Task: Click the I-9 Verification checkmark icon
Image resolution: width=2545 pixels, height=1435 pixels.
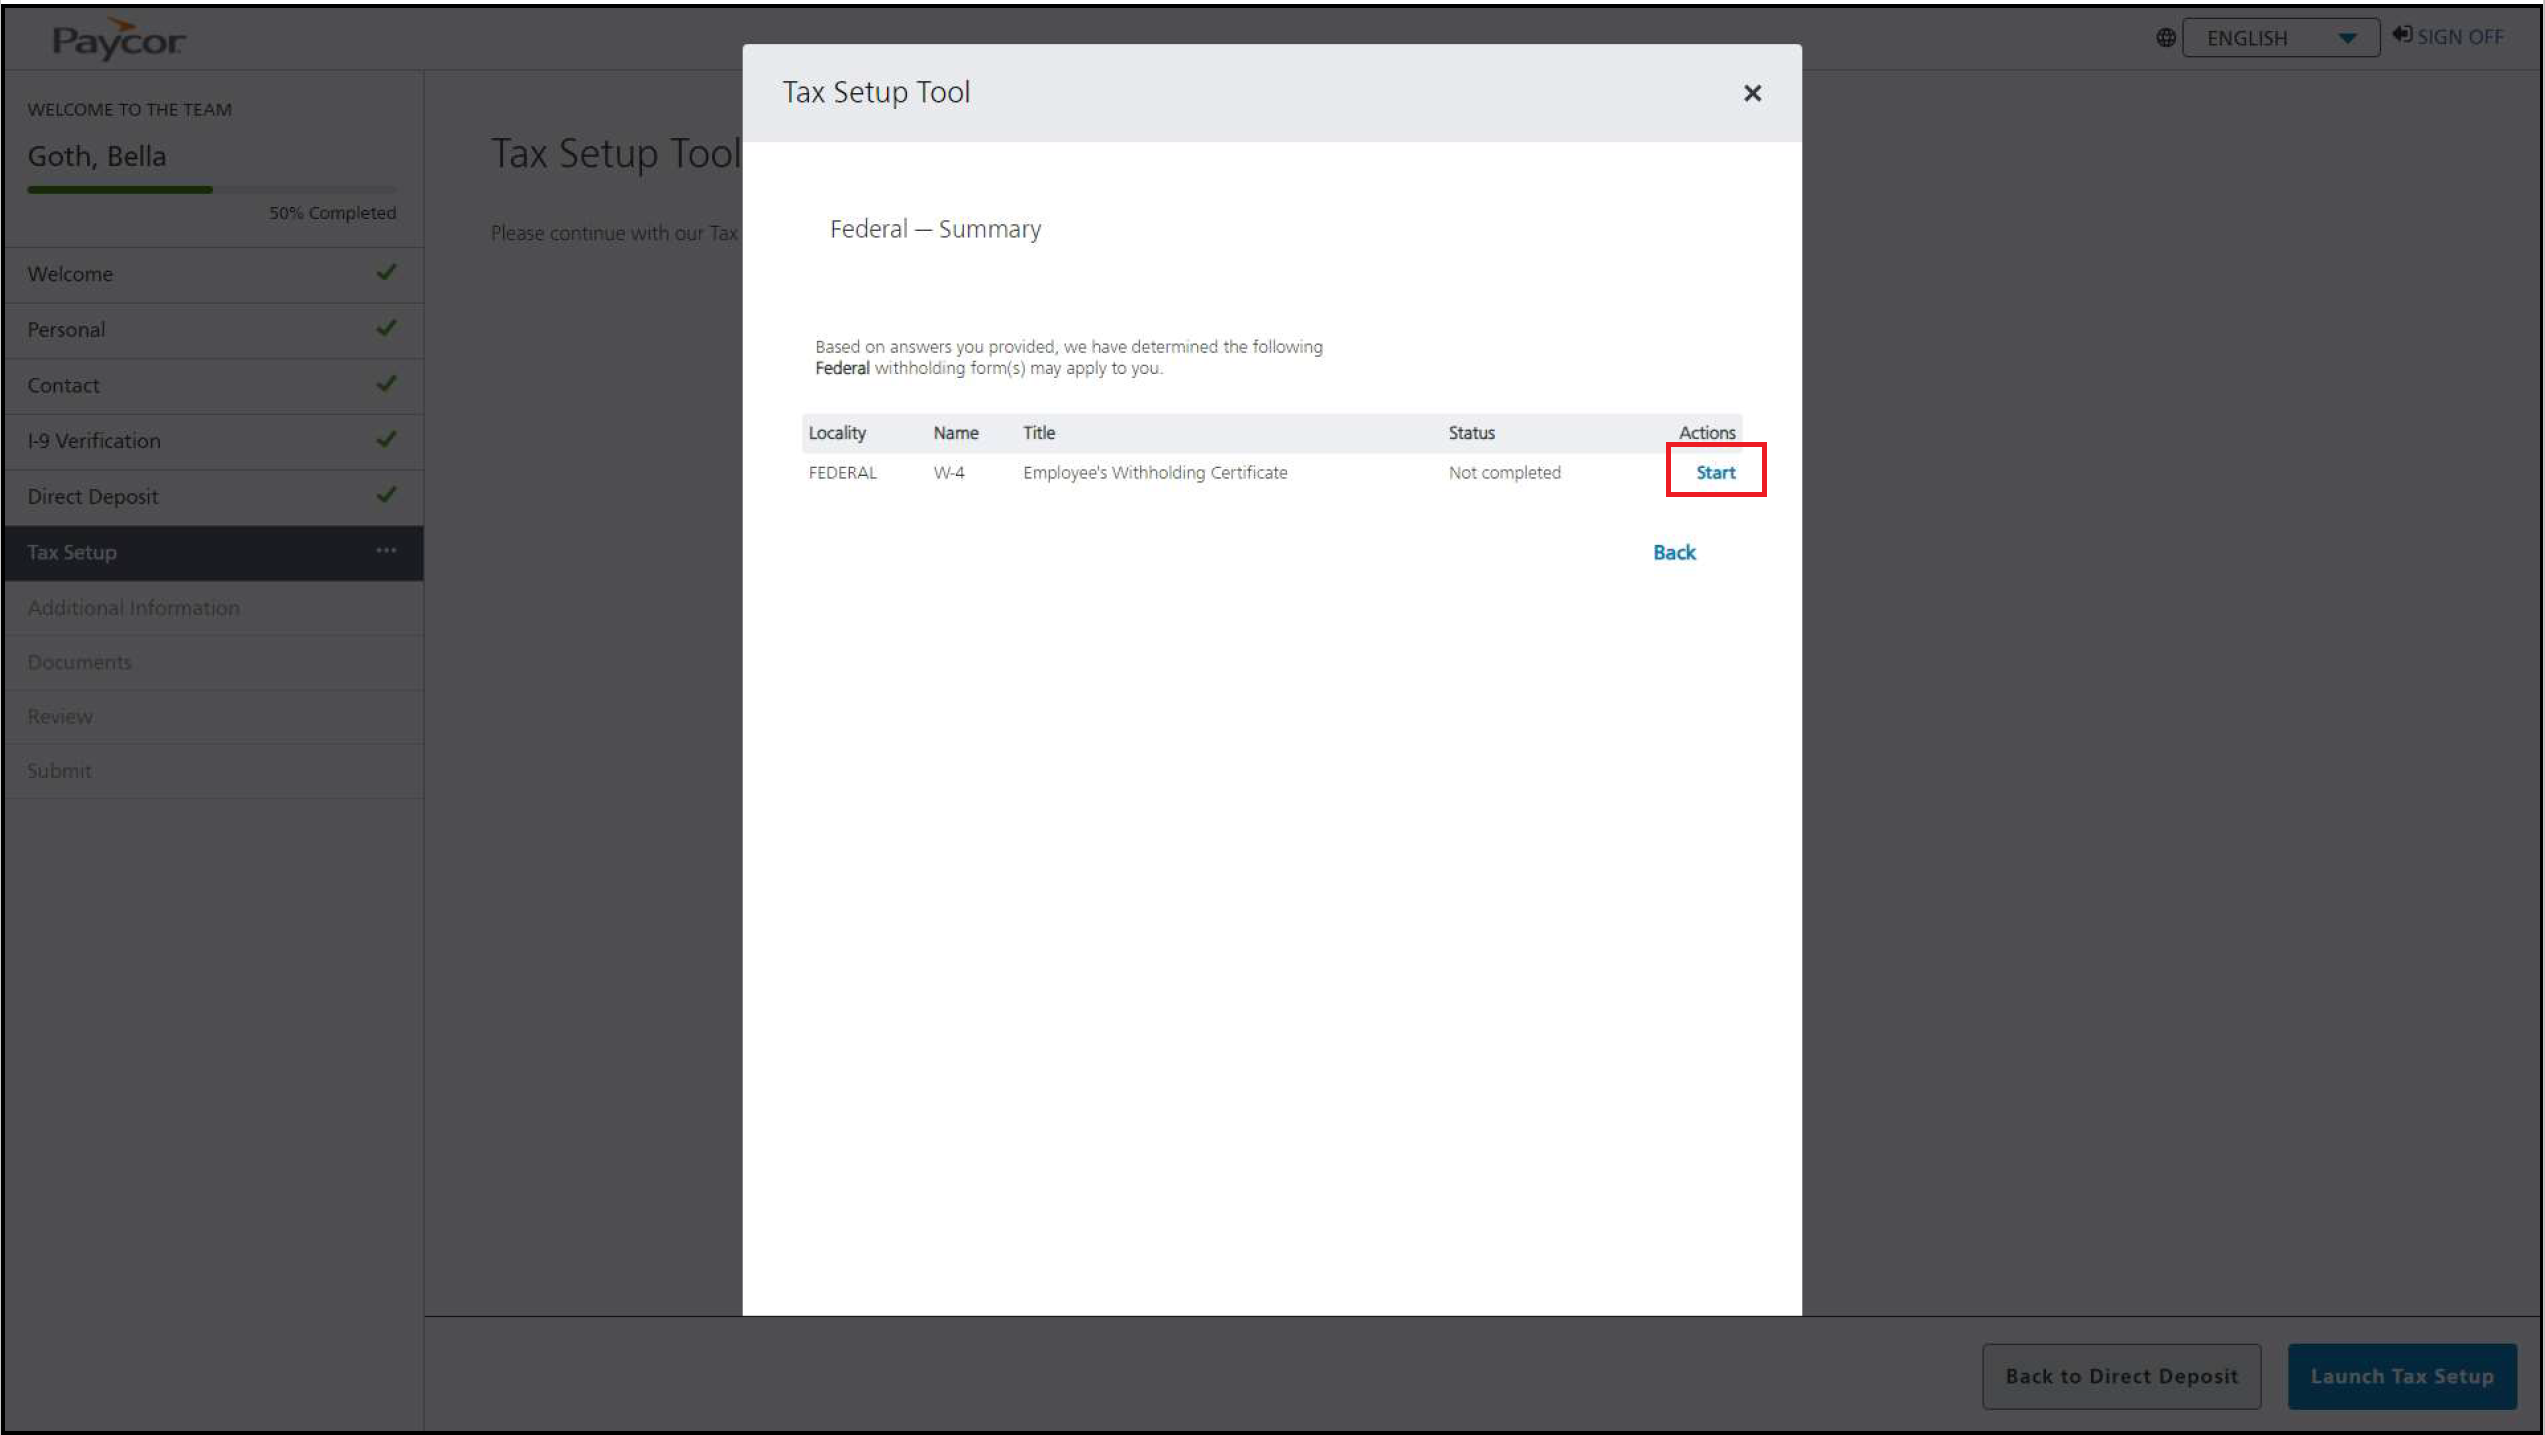Action: click(x=386, y=439)
